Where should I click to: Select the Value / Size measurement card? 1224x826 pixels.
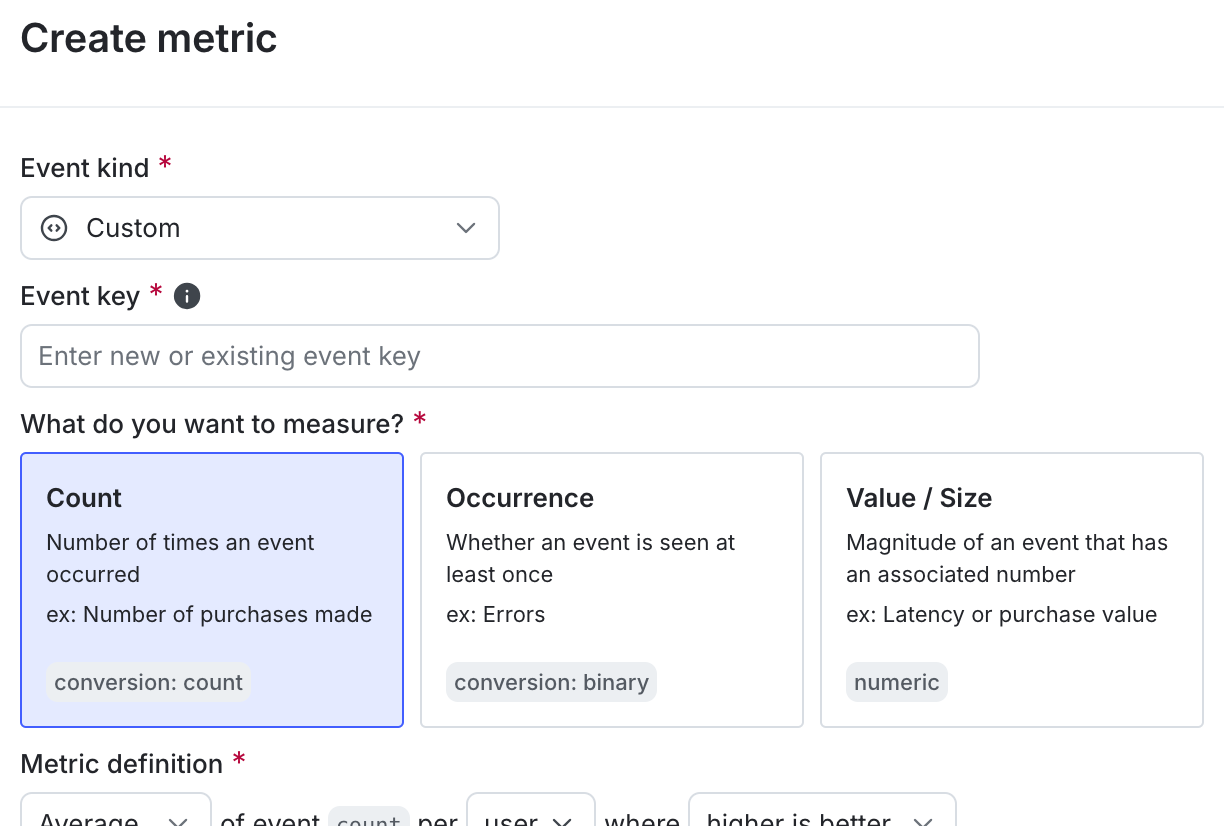tap(1011, 589)
